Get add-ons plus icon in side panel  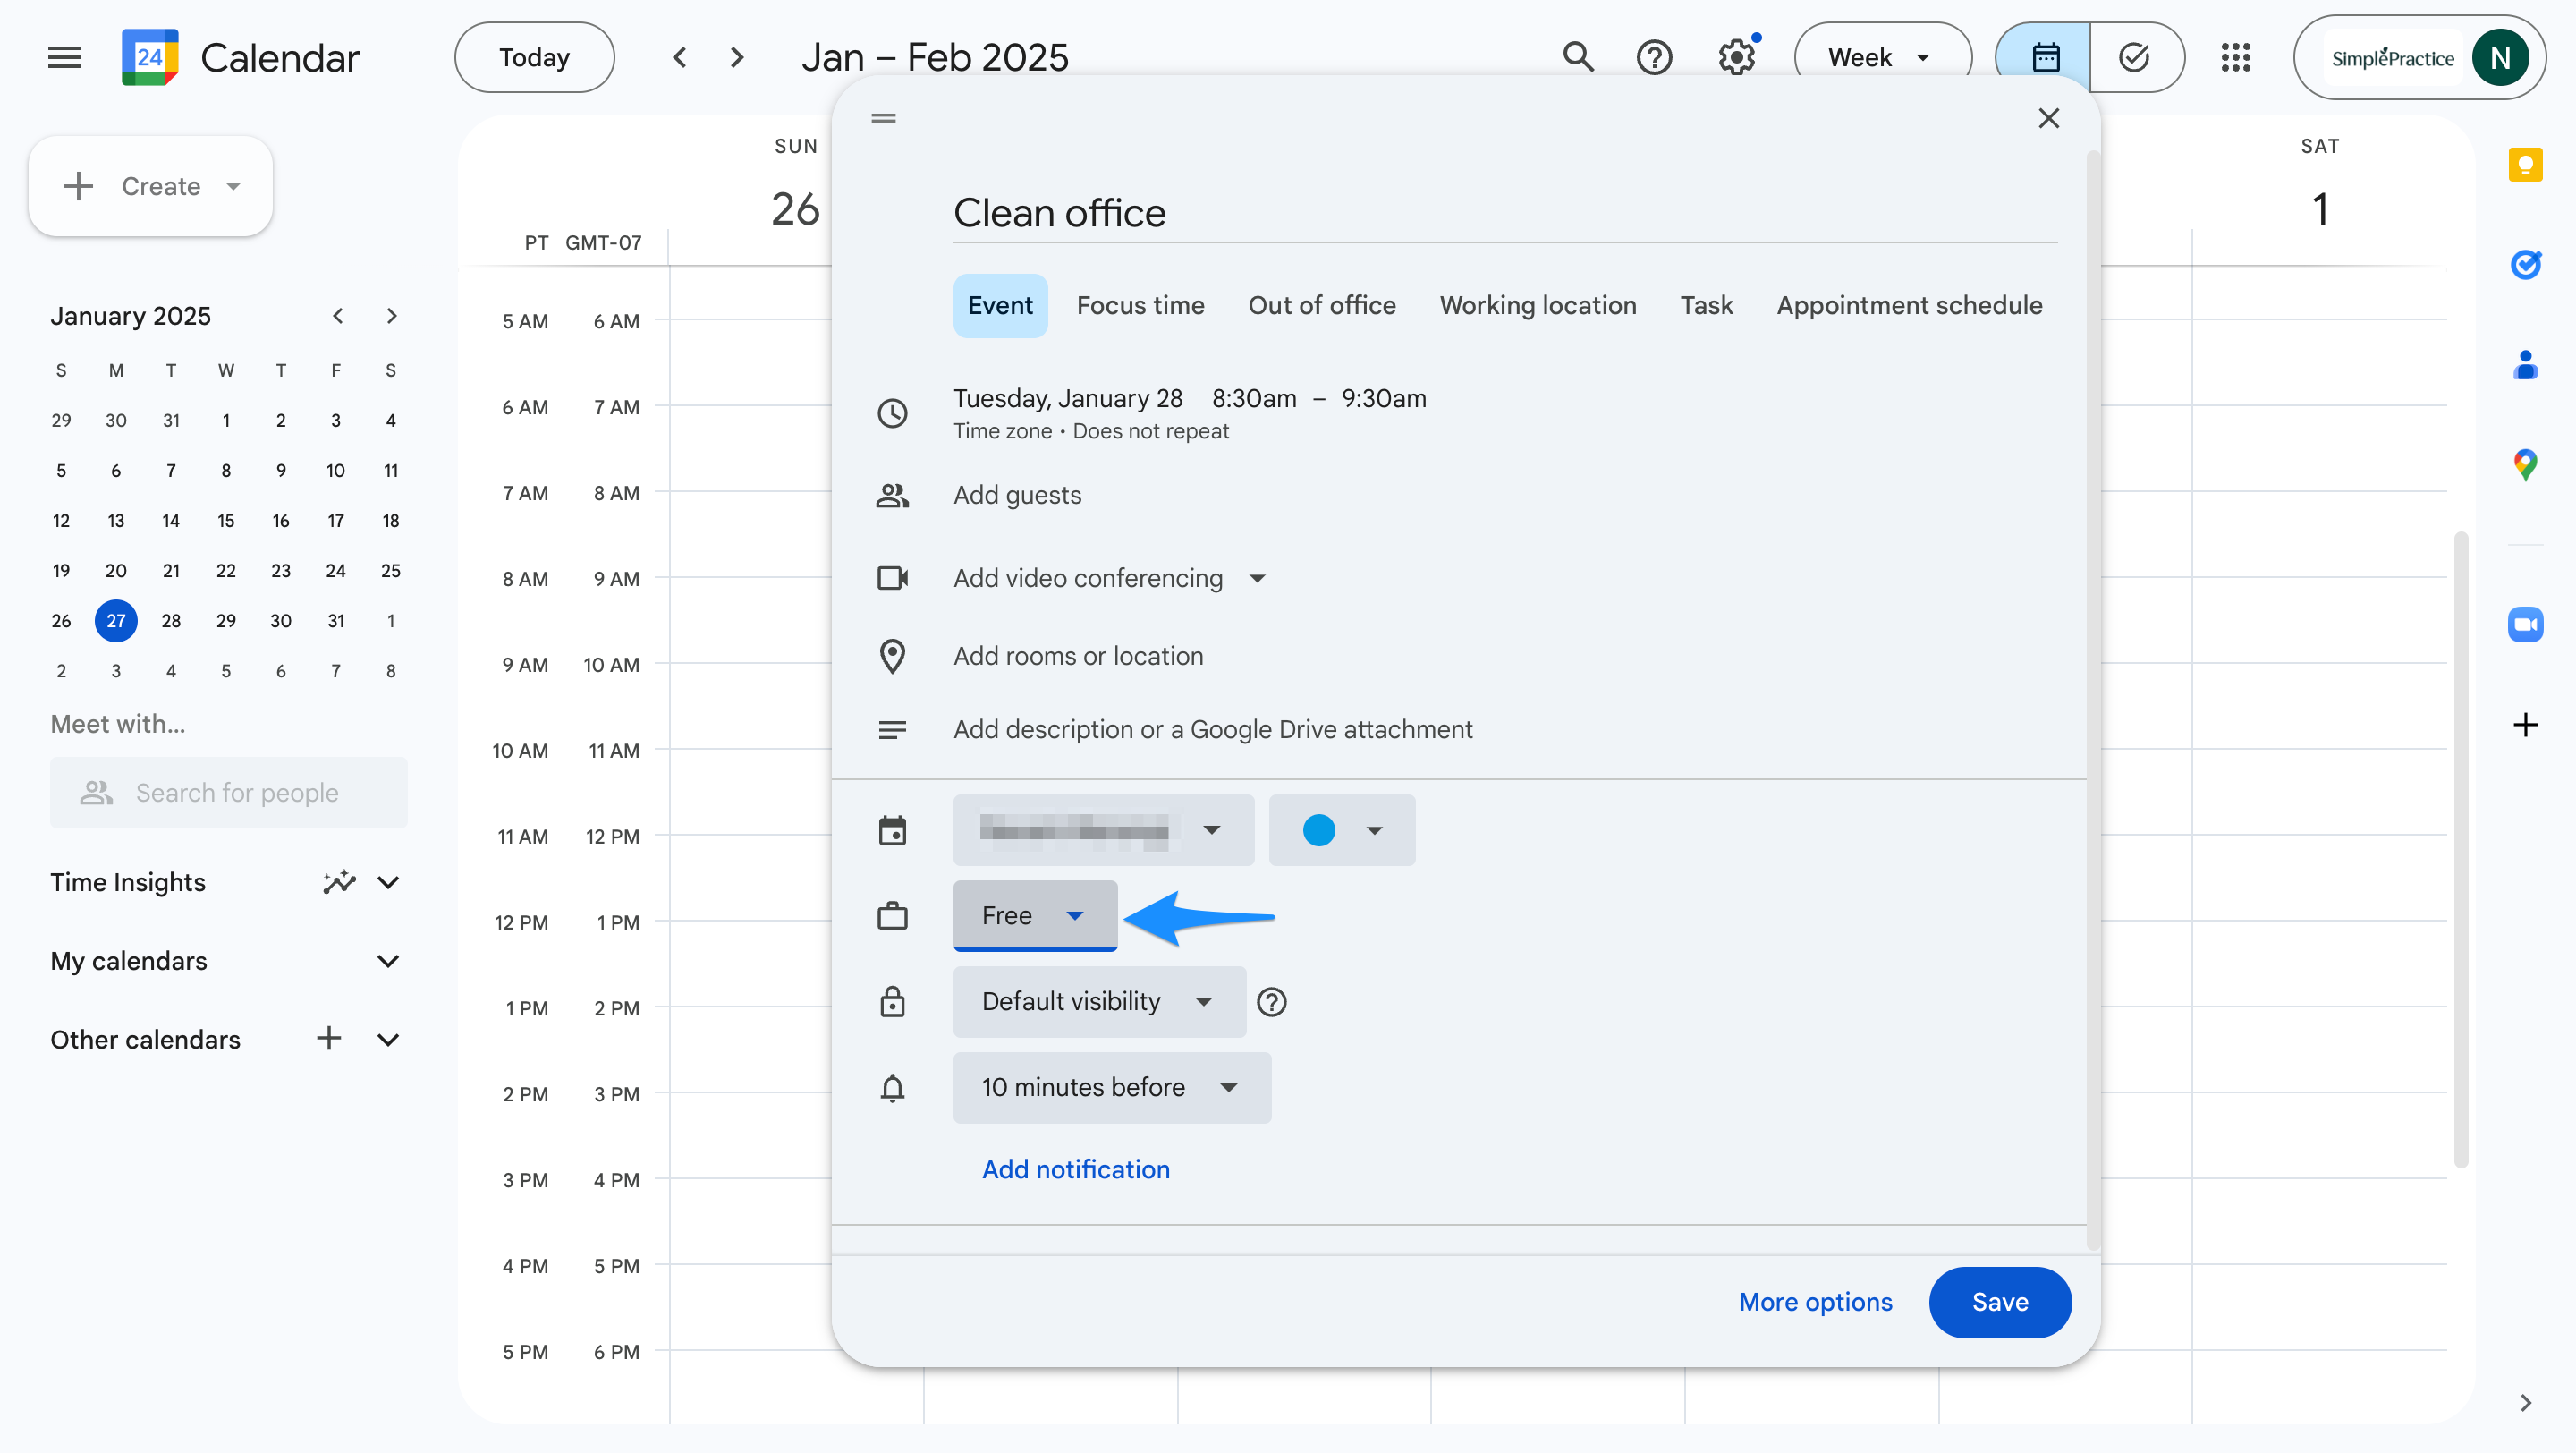point(2525,724)
